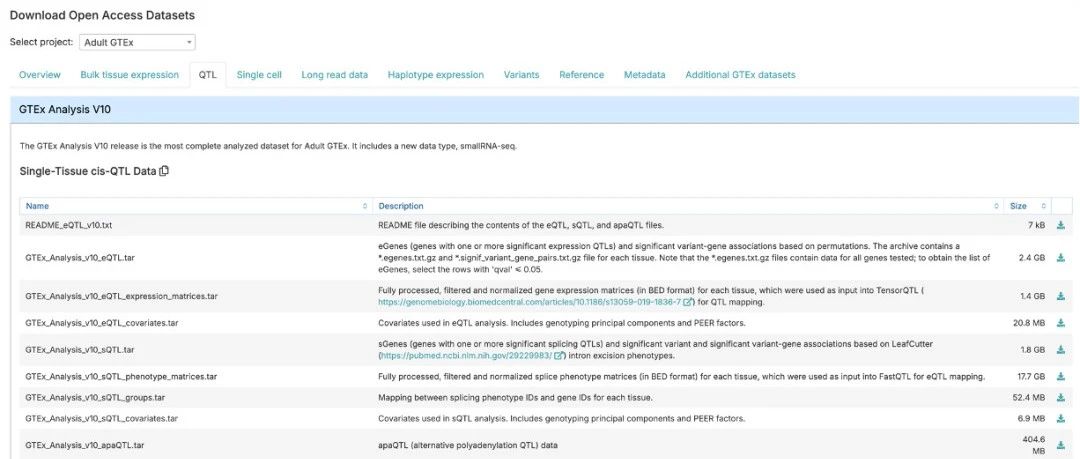Sort the table by the Description column

pyautogui.click(x=689, y=206)
